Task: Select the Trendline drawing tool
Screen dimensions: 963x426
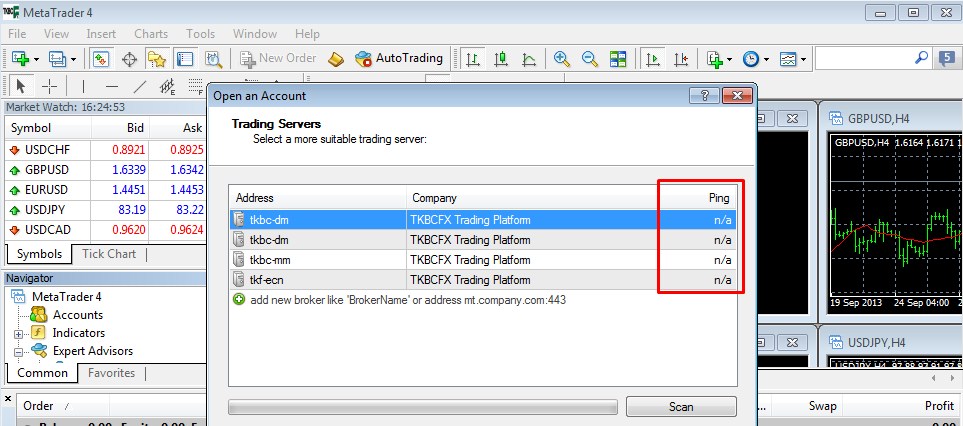Action: (140, 86)
